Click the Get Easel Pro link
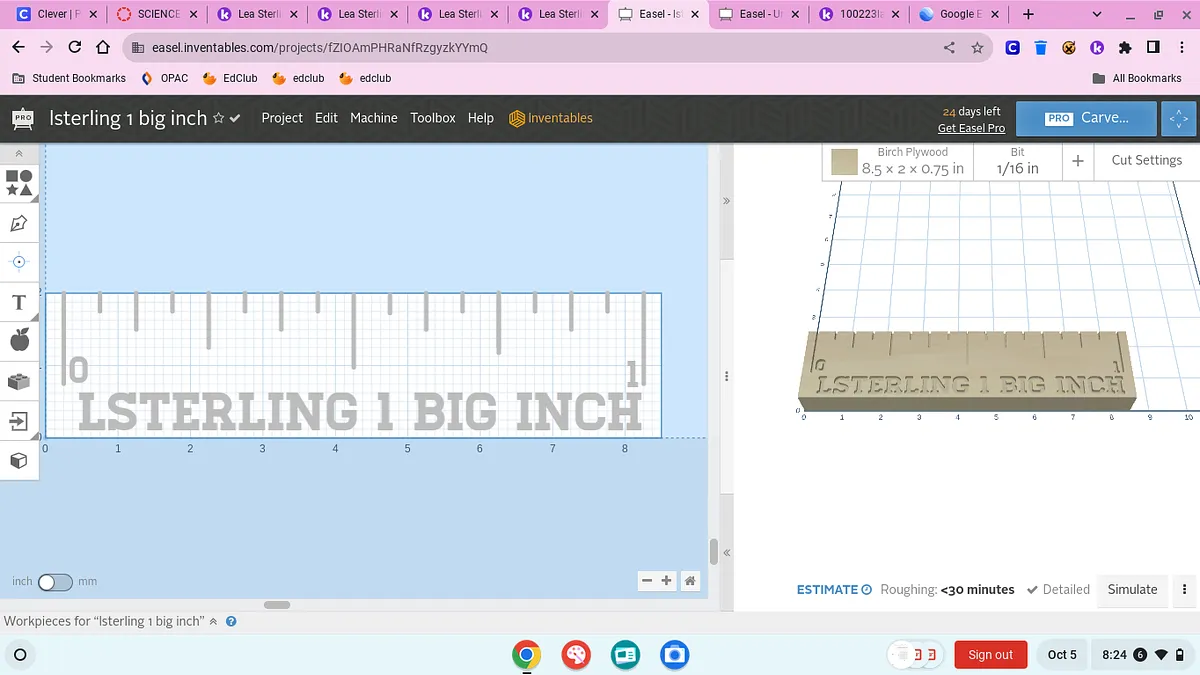1200x675 pixels. (970, 128)
